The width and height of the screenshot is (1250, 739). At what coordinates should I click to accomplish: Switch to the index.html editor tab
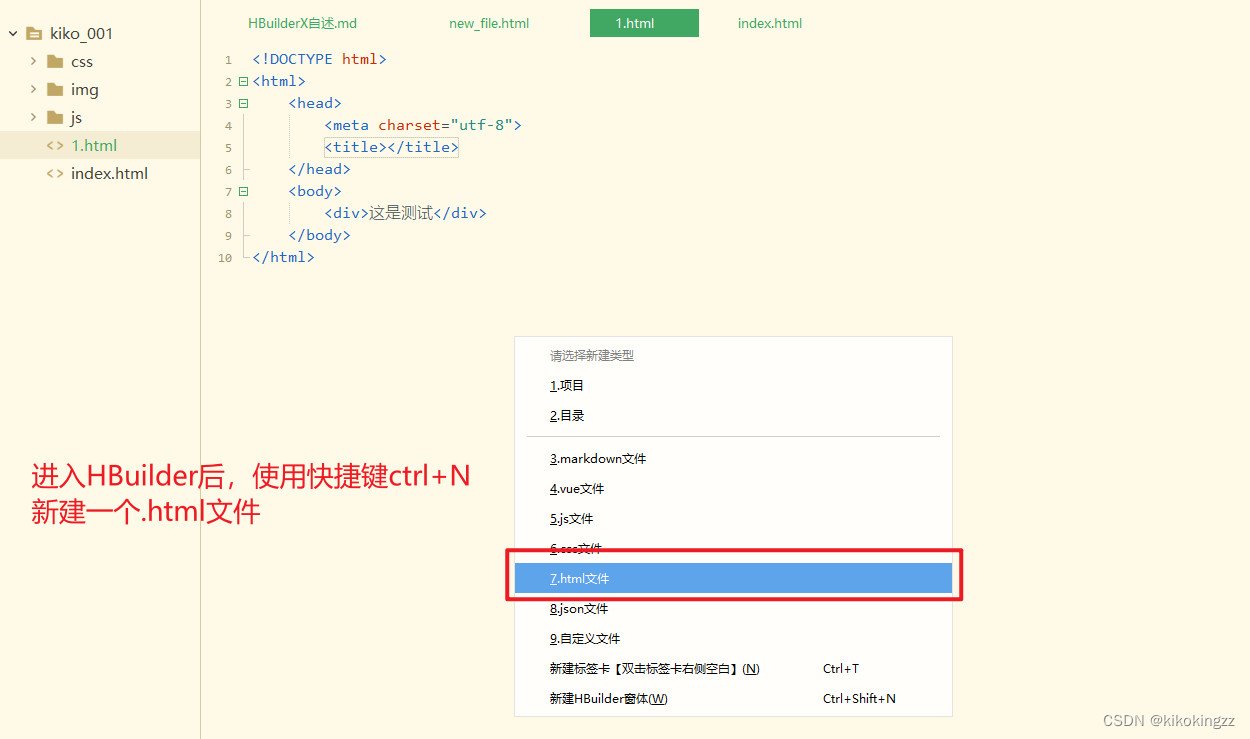(x=770, y=23)
